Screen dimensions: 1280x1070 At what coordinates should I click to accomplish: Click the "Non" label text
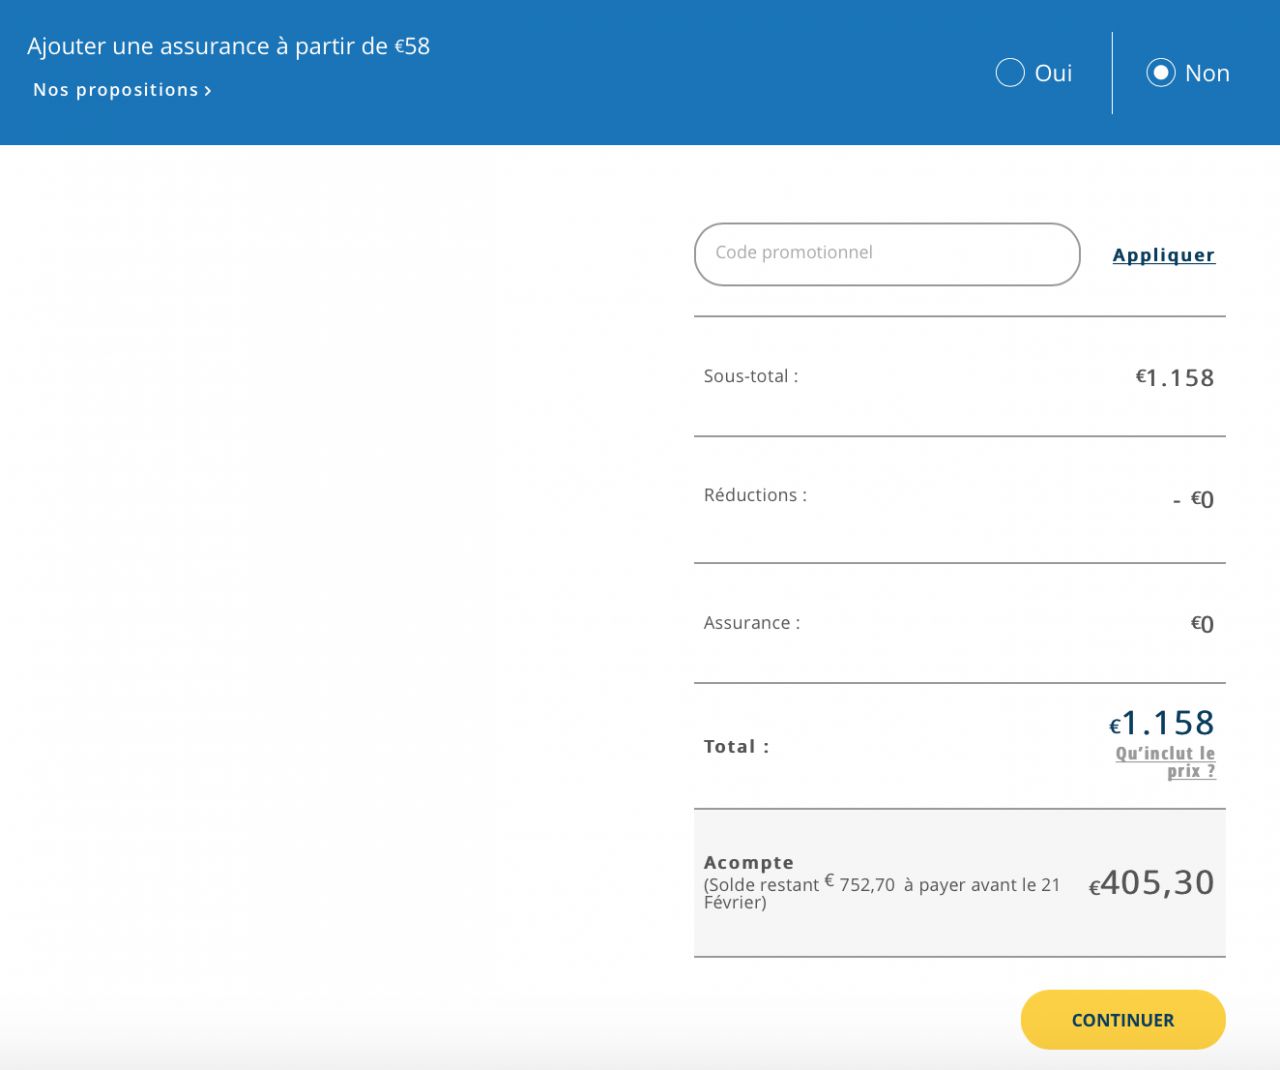coord(1207,73)
